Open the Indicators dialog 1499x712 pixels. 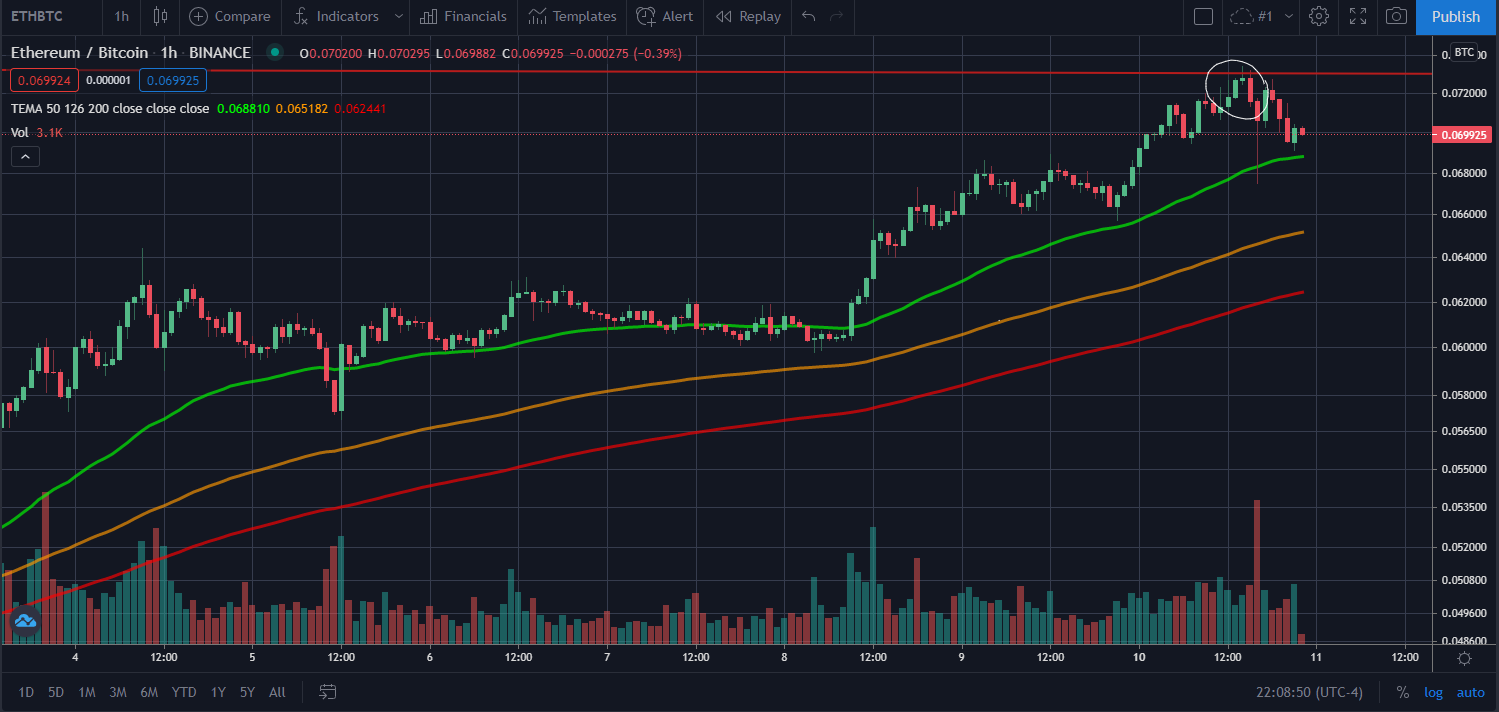(x=336, y=16)
